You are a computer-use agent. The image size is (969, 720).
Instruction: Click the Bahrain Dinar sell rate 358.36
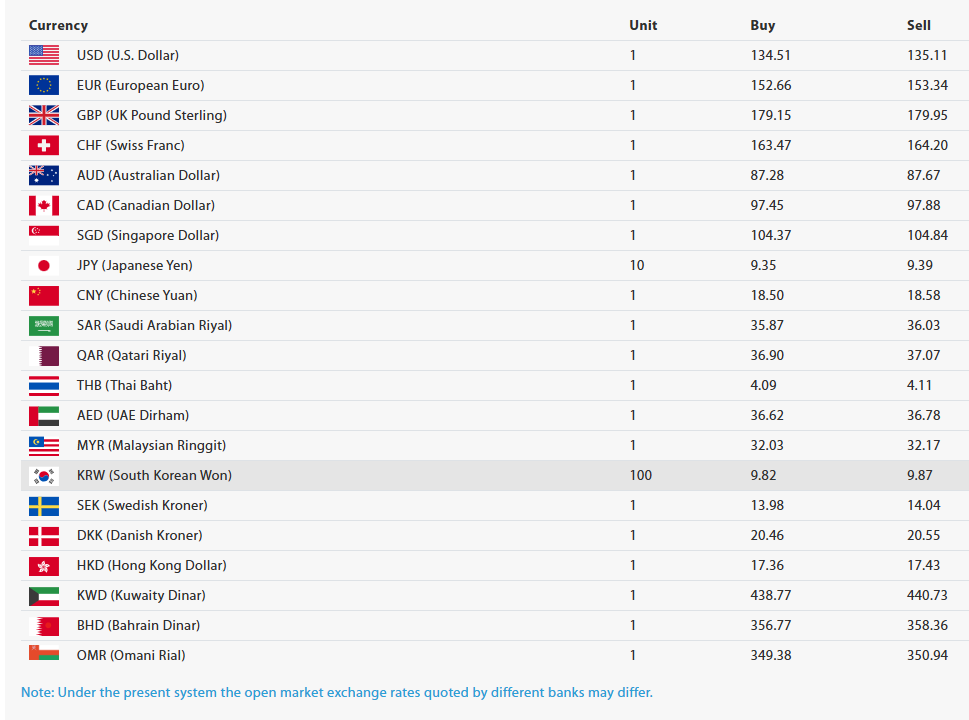927,626
